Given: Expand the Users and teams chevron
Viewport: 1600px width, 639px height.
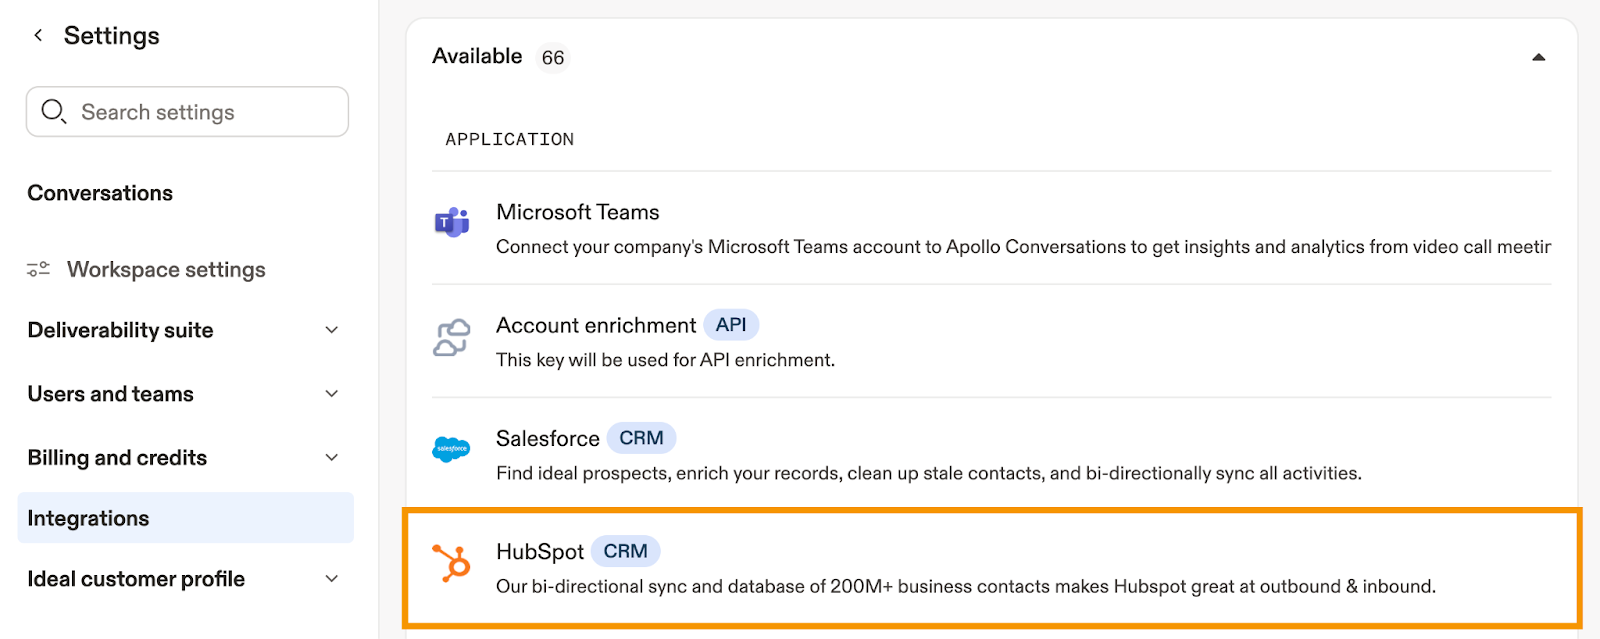Looking at the screenshot, I should 332,394.
